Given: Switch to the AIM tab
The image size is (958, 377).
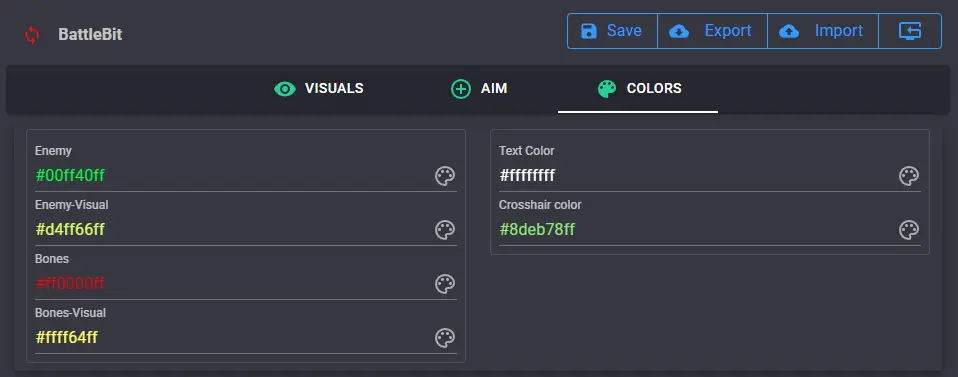Looking at the screenshot, I should (479, 89).
